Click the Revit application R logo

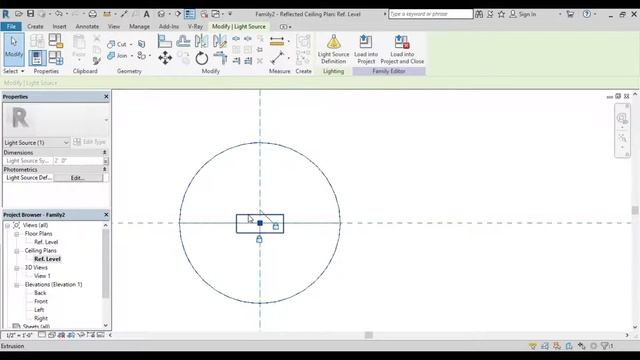pyautogui.click(x=6, y=14)
